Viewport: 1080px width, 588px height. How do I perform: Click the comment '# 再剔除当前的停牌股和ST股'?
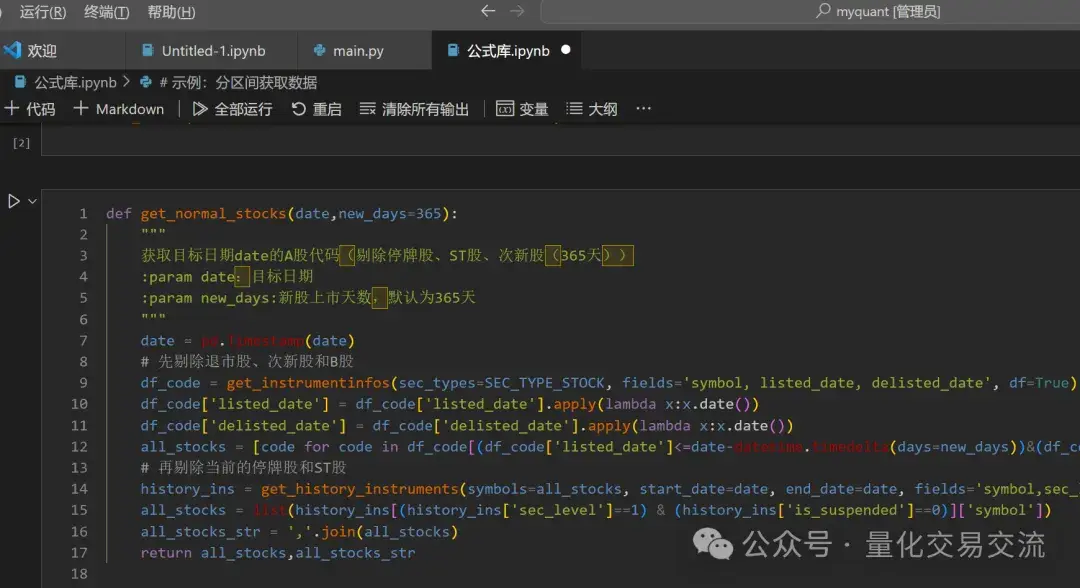[243, 468]
